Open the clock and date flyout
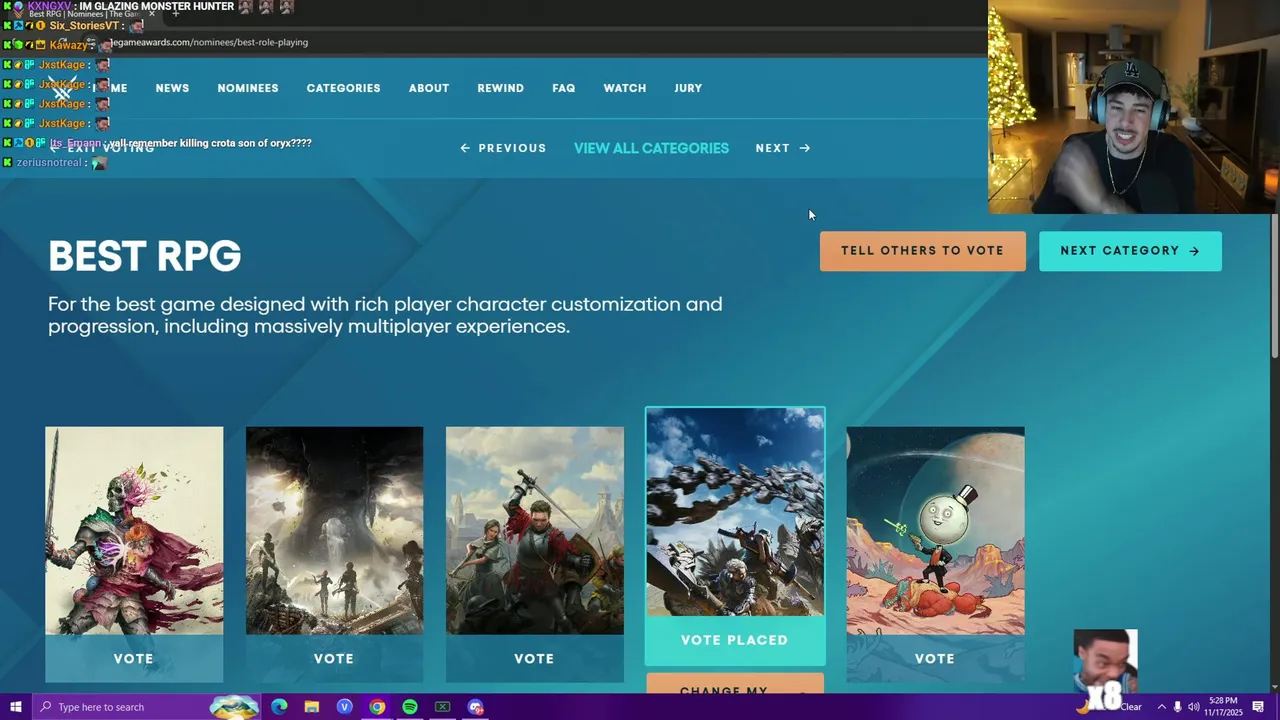This screenshot has height=720, width=1280. (x=1223, y=707)
